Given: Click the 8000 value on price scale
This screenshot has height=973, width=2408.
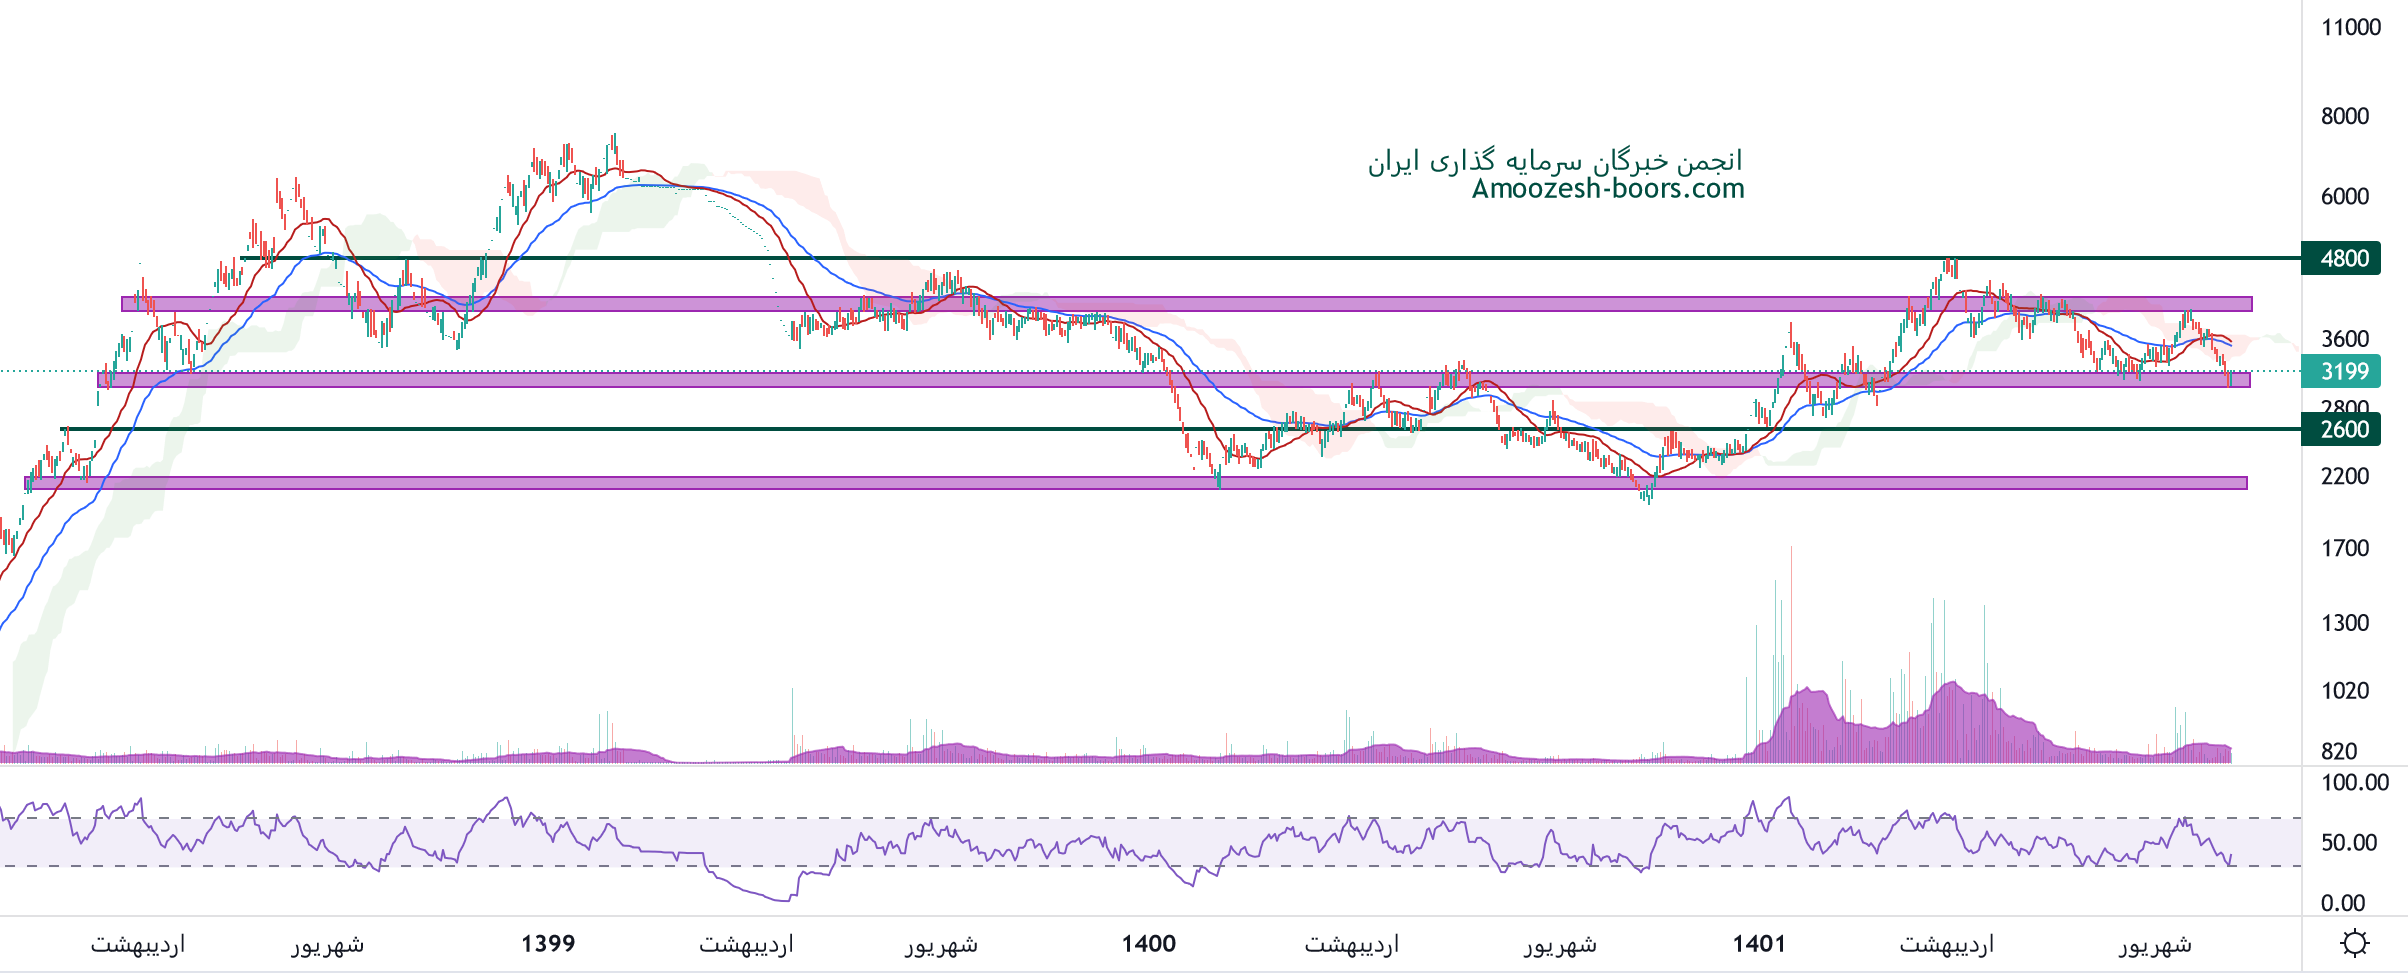Looking at the screenshot, I should pos(2344,116).
